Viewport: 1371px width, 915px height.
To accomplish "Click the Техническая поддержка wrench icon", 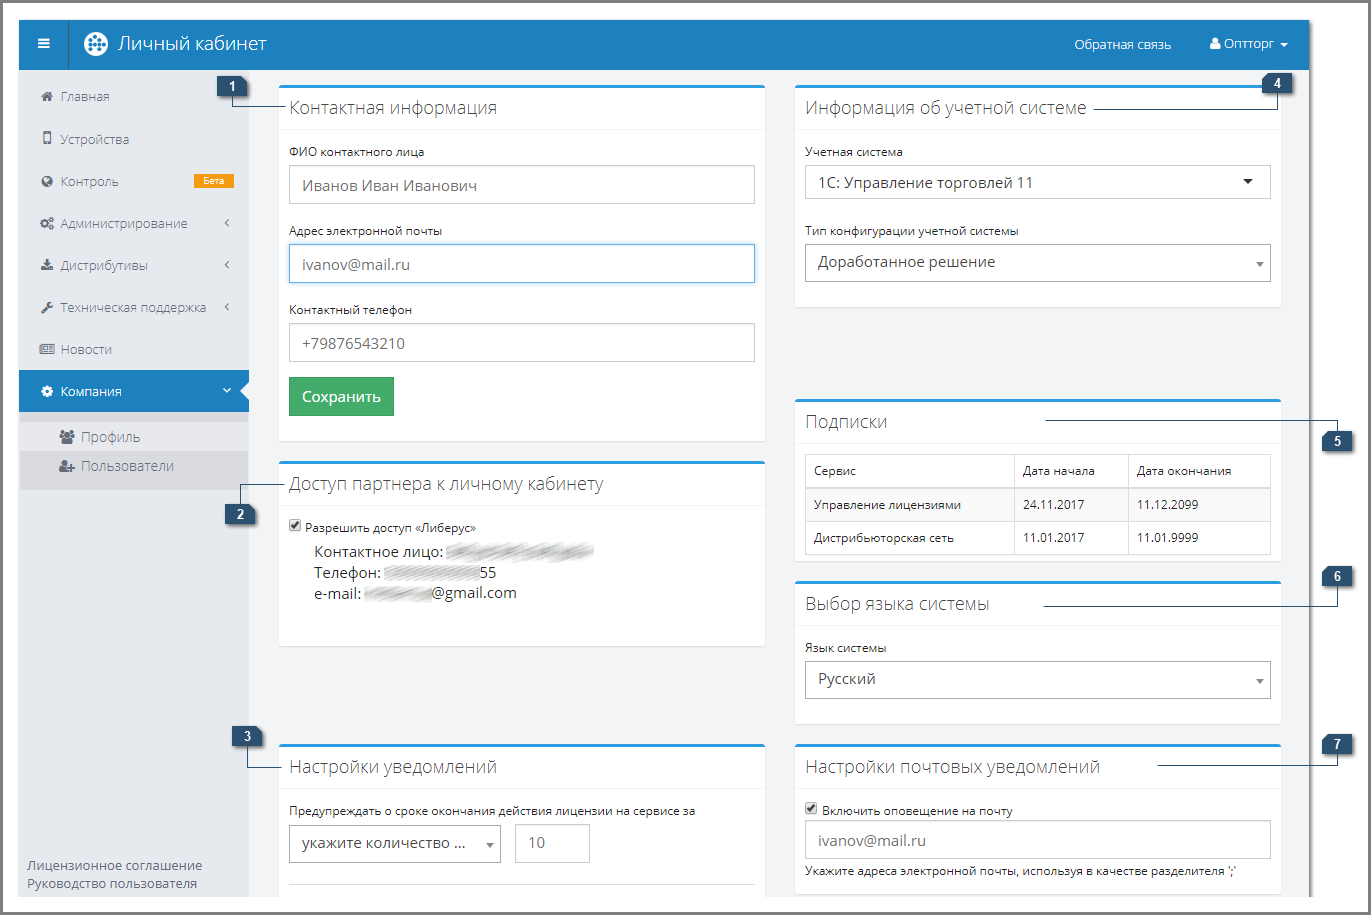I will pos(46,308).
